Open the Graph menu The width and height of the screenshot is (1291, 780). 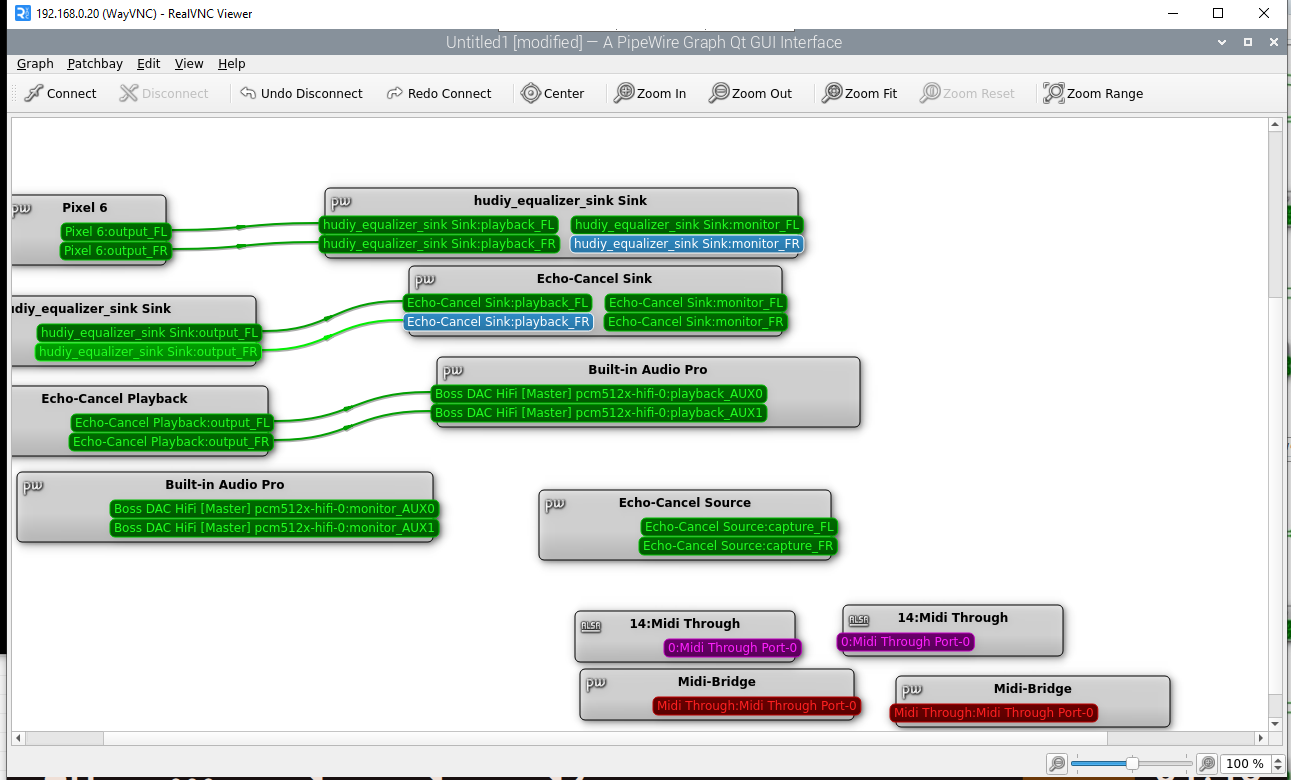coord(35,63)
